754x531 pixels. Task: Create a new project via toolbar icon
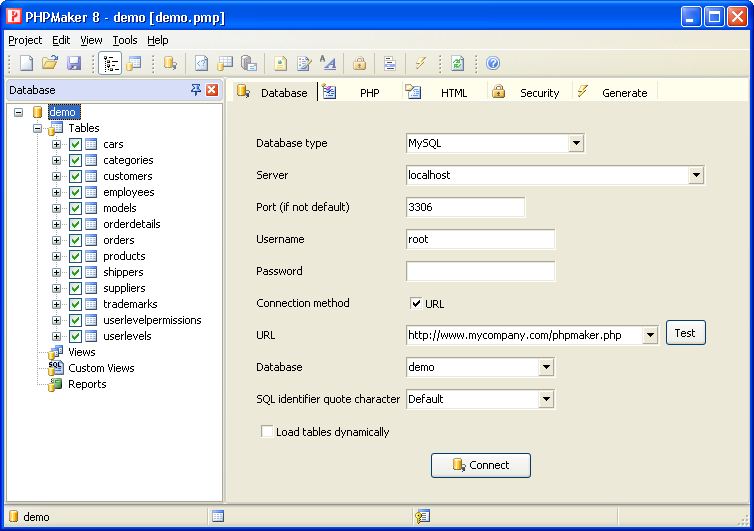point(26,63)
